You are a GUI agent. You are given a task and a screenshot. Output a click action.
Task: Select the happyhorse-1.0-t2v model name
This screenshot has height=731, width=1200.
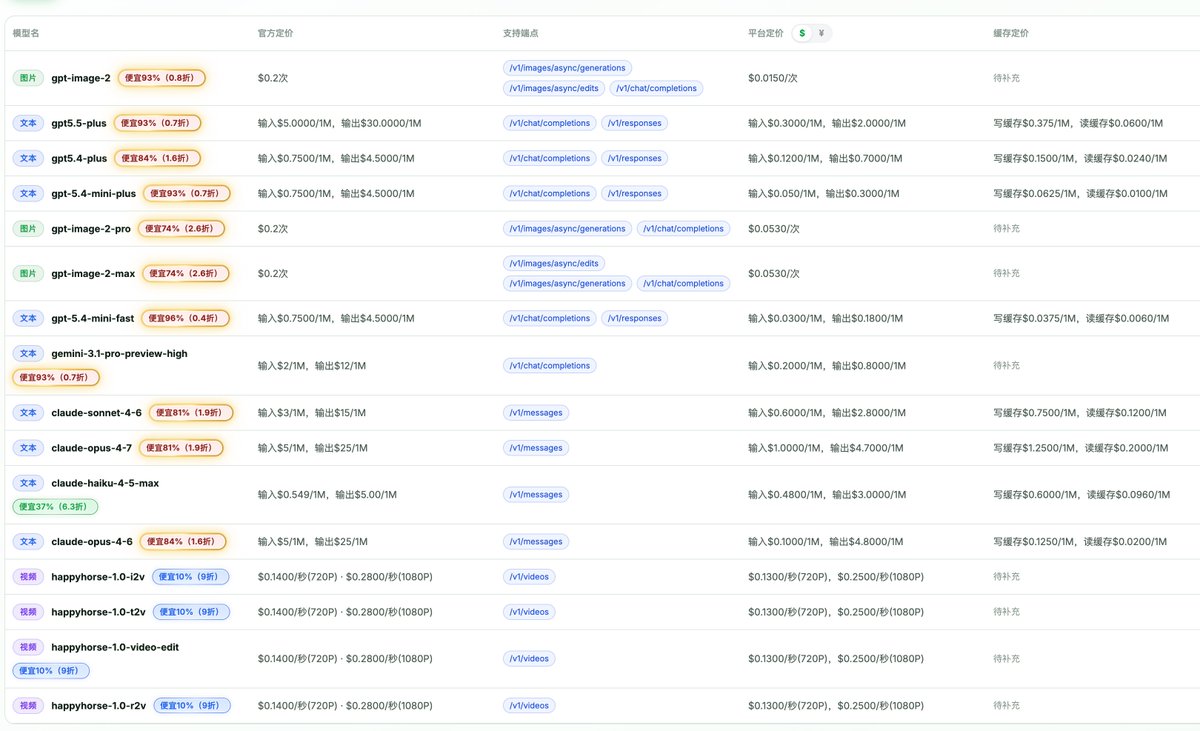click(x=98, y=611)
